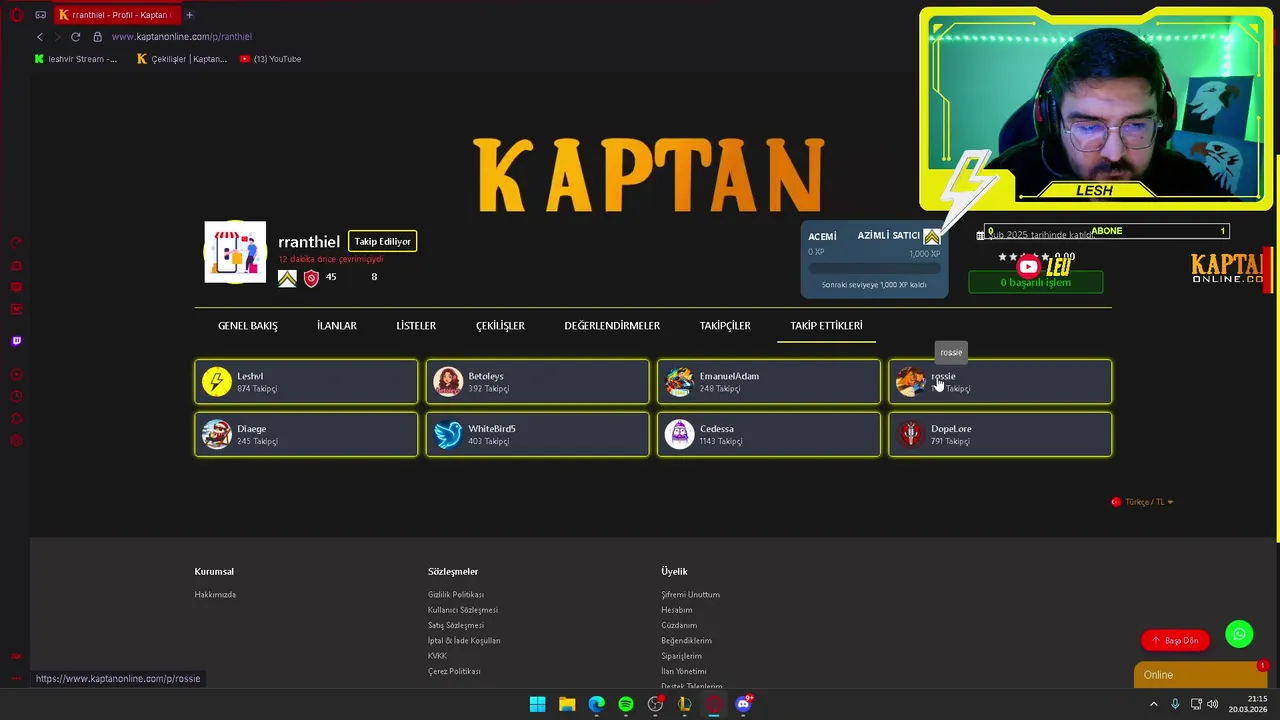1280x720 pixels.
Task: Open DopeLore's red avatar
Action: [x=910, y=434]
